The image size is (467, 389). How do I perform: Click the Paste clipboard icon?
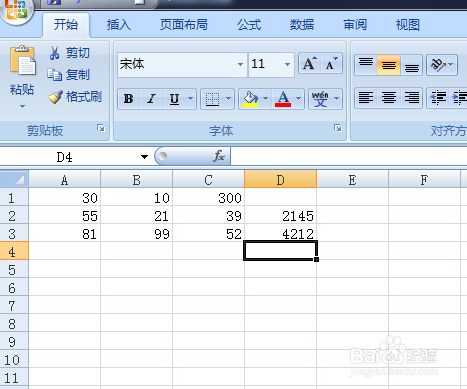(x=23, y=60)
